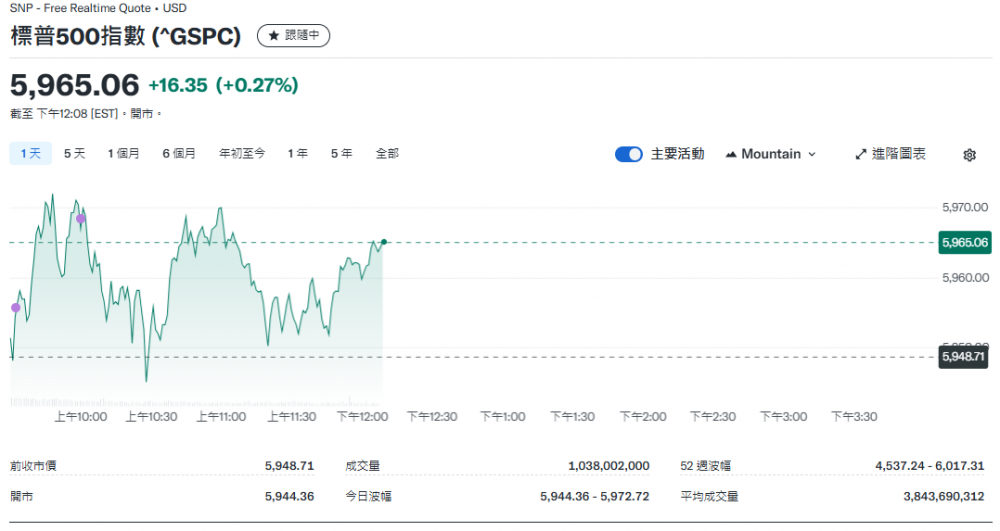Click the green current price dot on chart
Screen dimensions: 1000x531
click(x=384, y=242)
